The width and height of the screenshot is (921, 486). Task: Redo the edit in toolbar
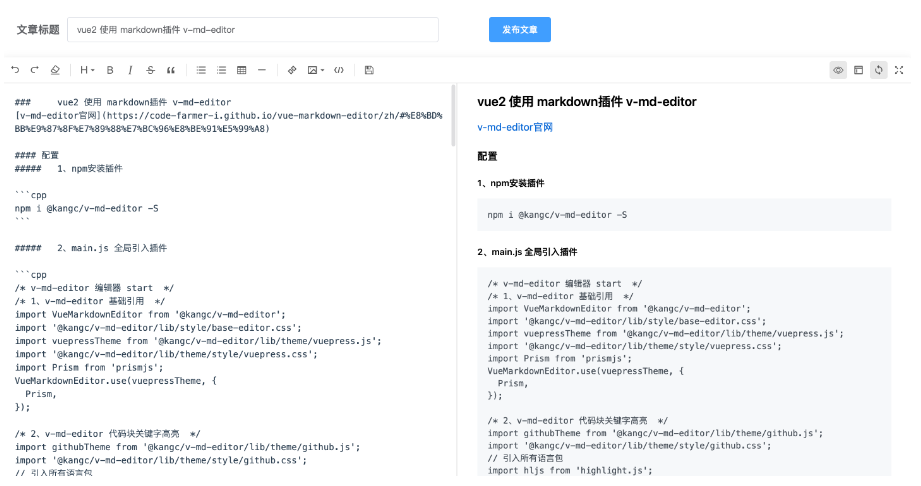coord(35,70)
